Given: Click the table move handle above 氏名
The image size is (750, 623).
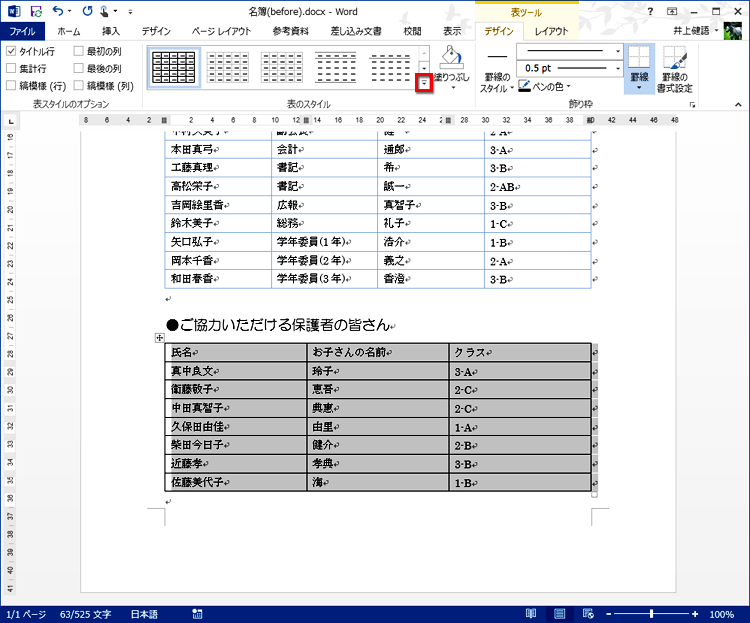Looking at the screenshot, I should 160,338.
